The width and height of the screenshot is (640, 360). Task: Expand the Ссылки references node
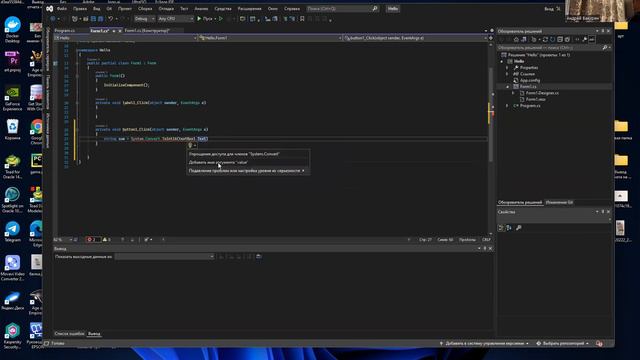click(x=507, y=74)
